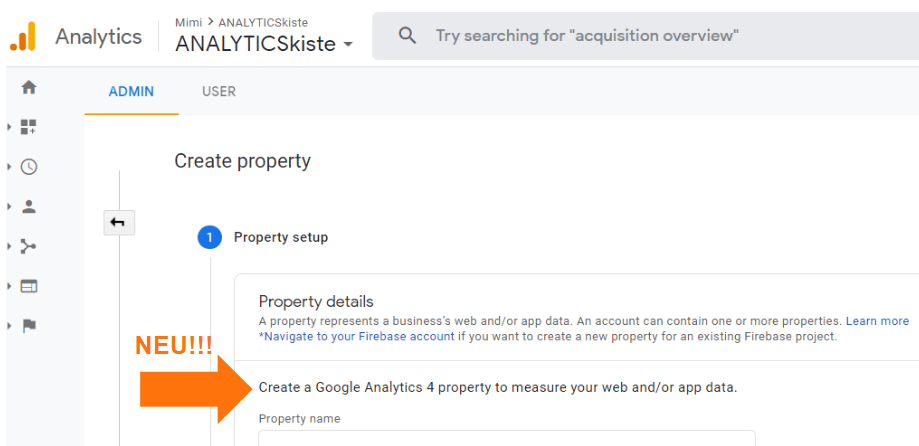Click the Property name input field
The image size is (919, 446).
click(506, 438)
